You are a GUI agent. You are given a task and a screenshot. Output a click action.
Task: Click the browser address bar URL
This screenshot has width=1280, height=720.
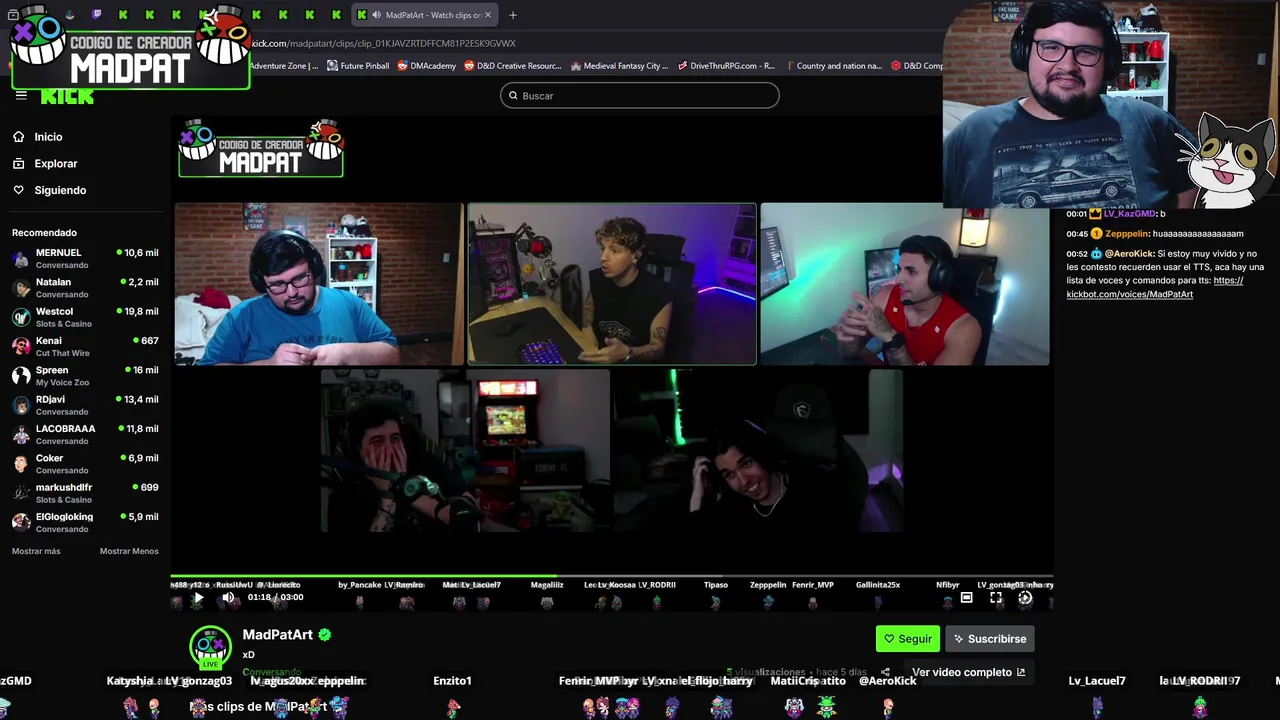pos(383,43)
